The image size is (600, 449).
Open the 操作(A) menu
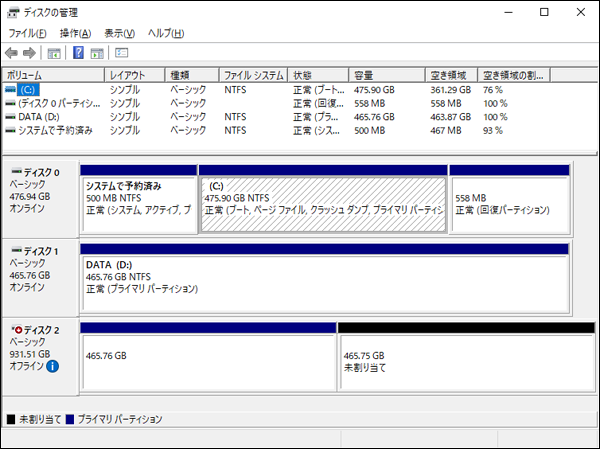click(x=76, y=33)
